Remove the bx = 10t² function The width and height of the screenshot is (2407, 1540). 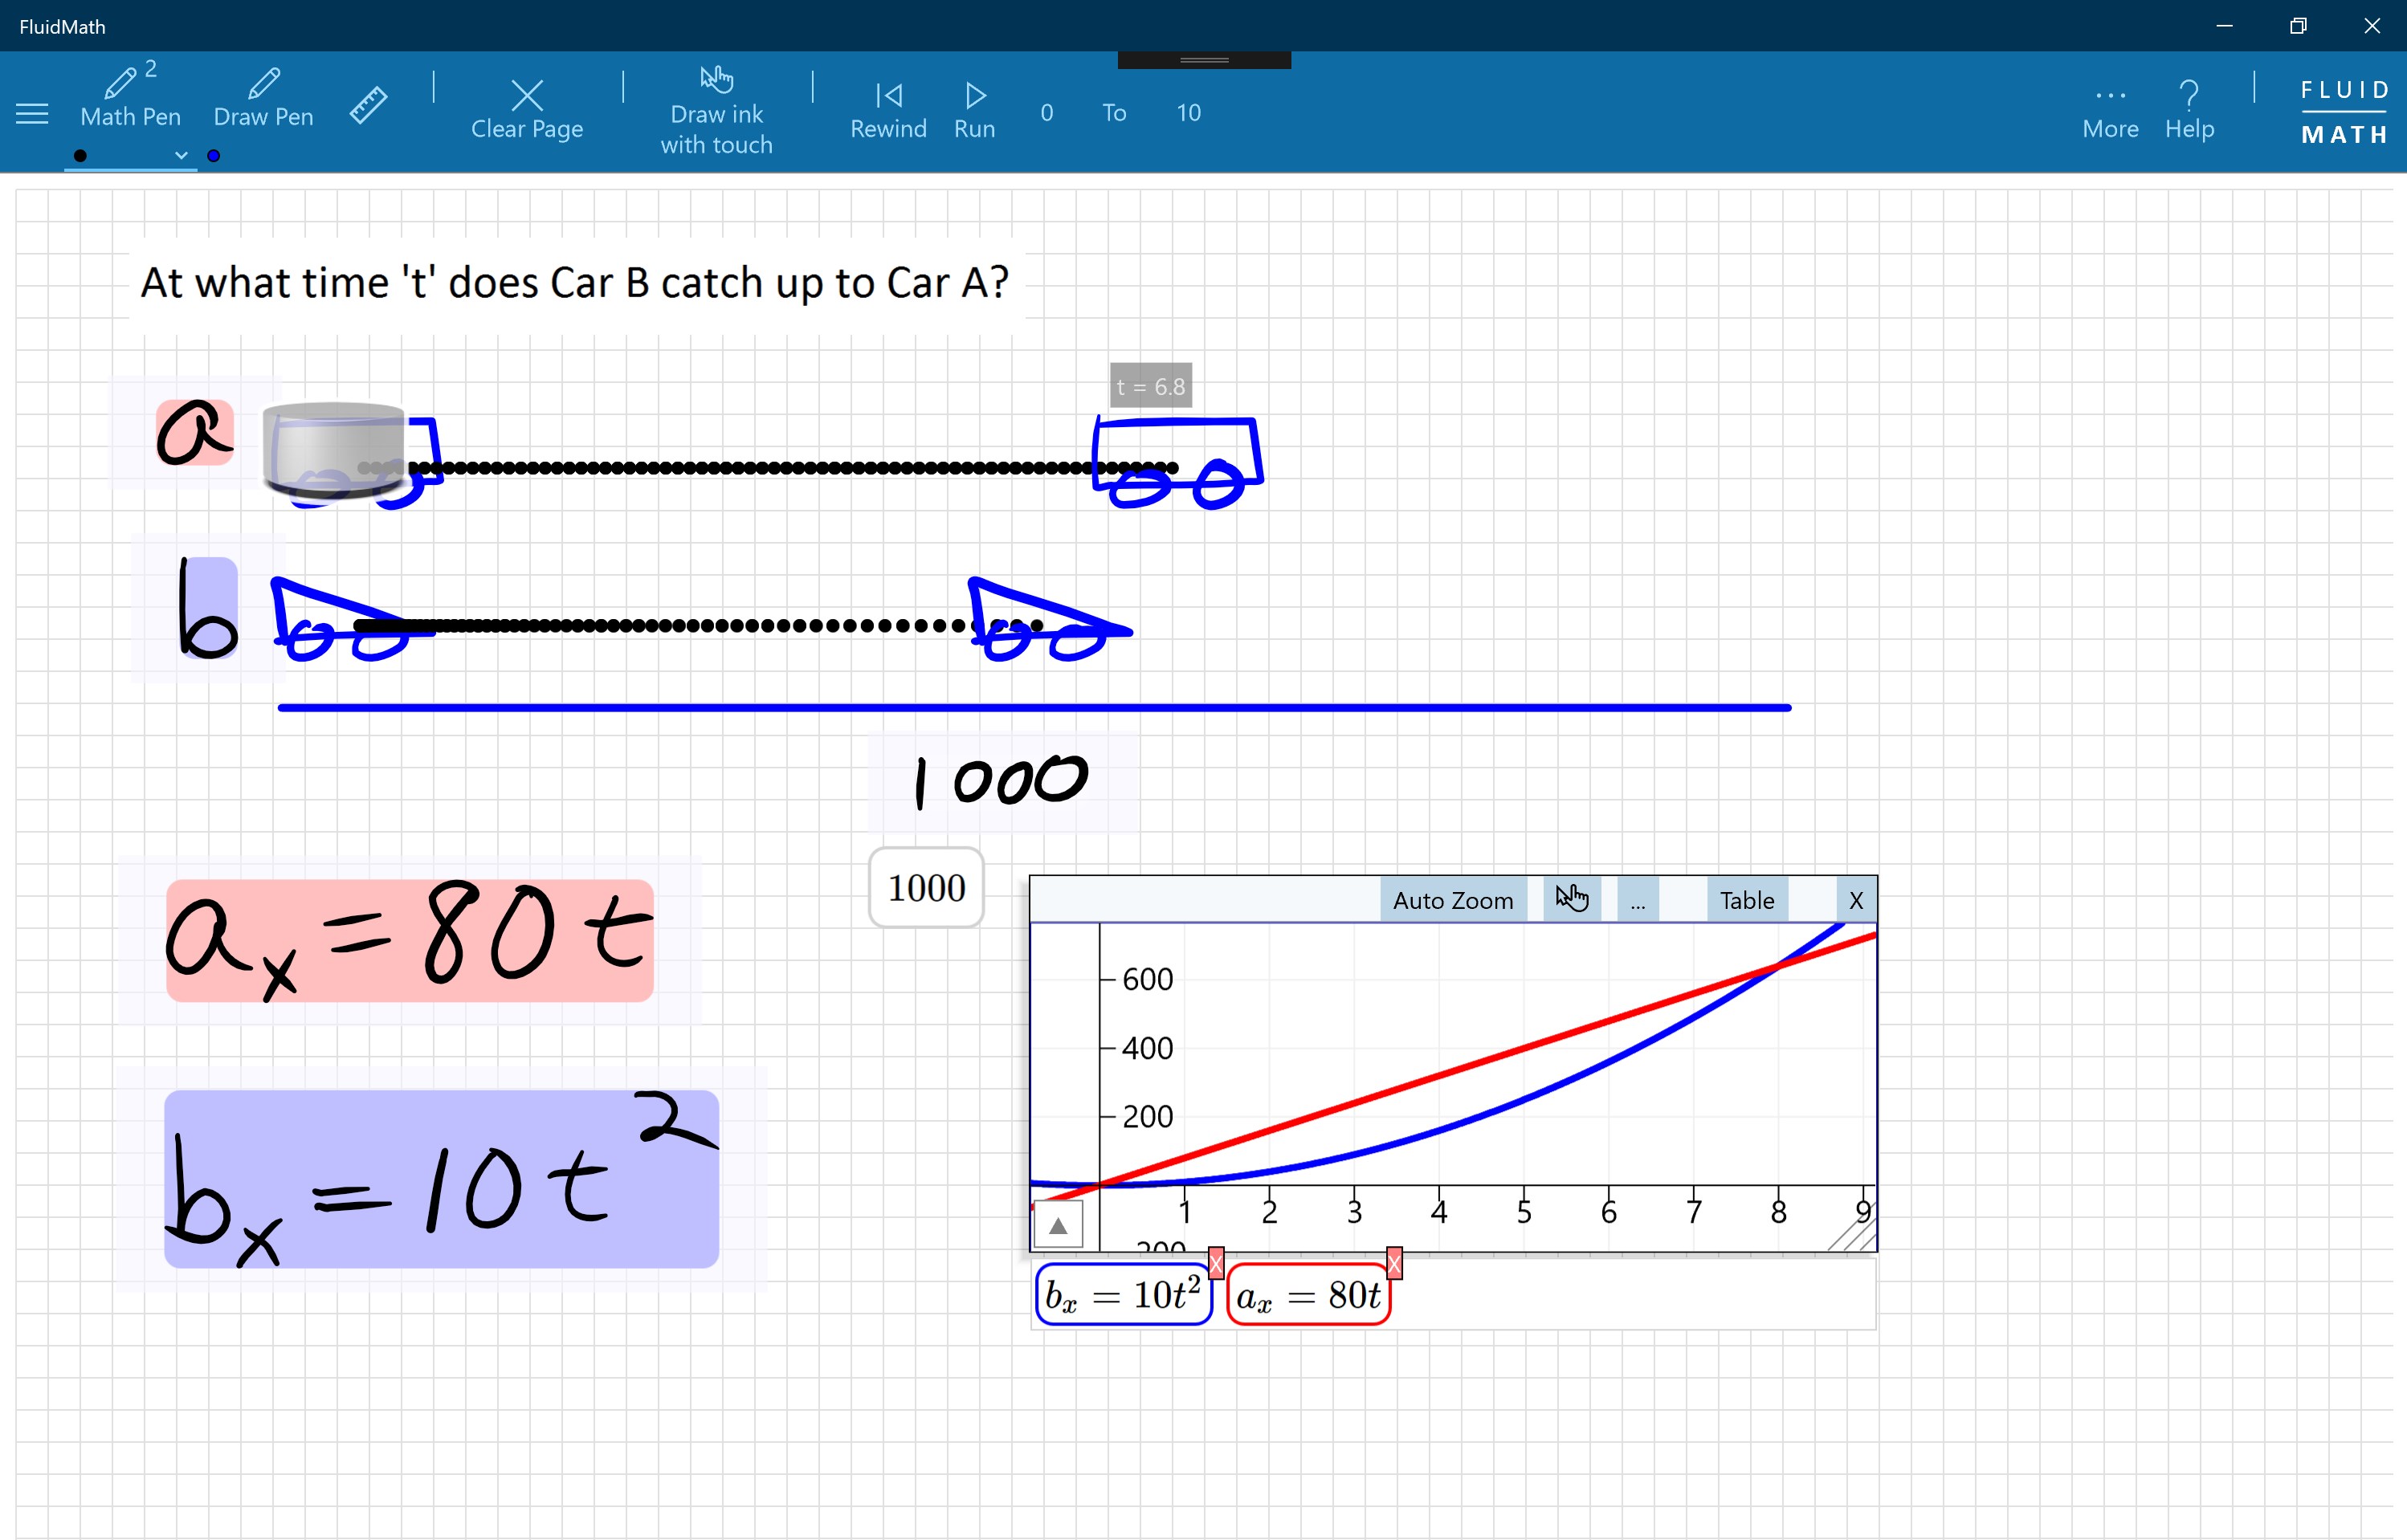[1216, 1264]
